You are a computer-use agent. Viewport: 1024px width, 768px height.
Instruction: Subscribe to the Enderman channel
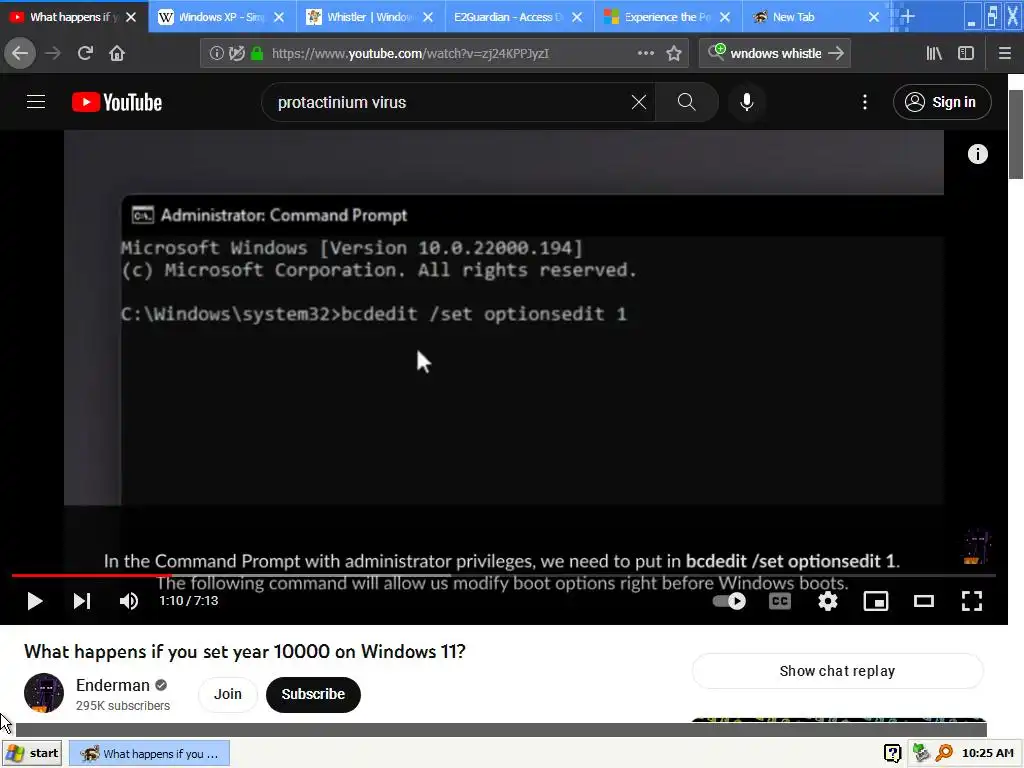[313, 694]
